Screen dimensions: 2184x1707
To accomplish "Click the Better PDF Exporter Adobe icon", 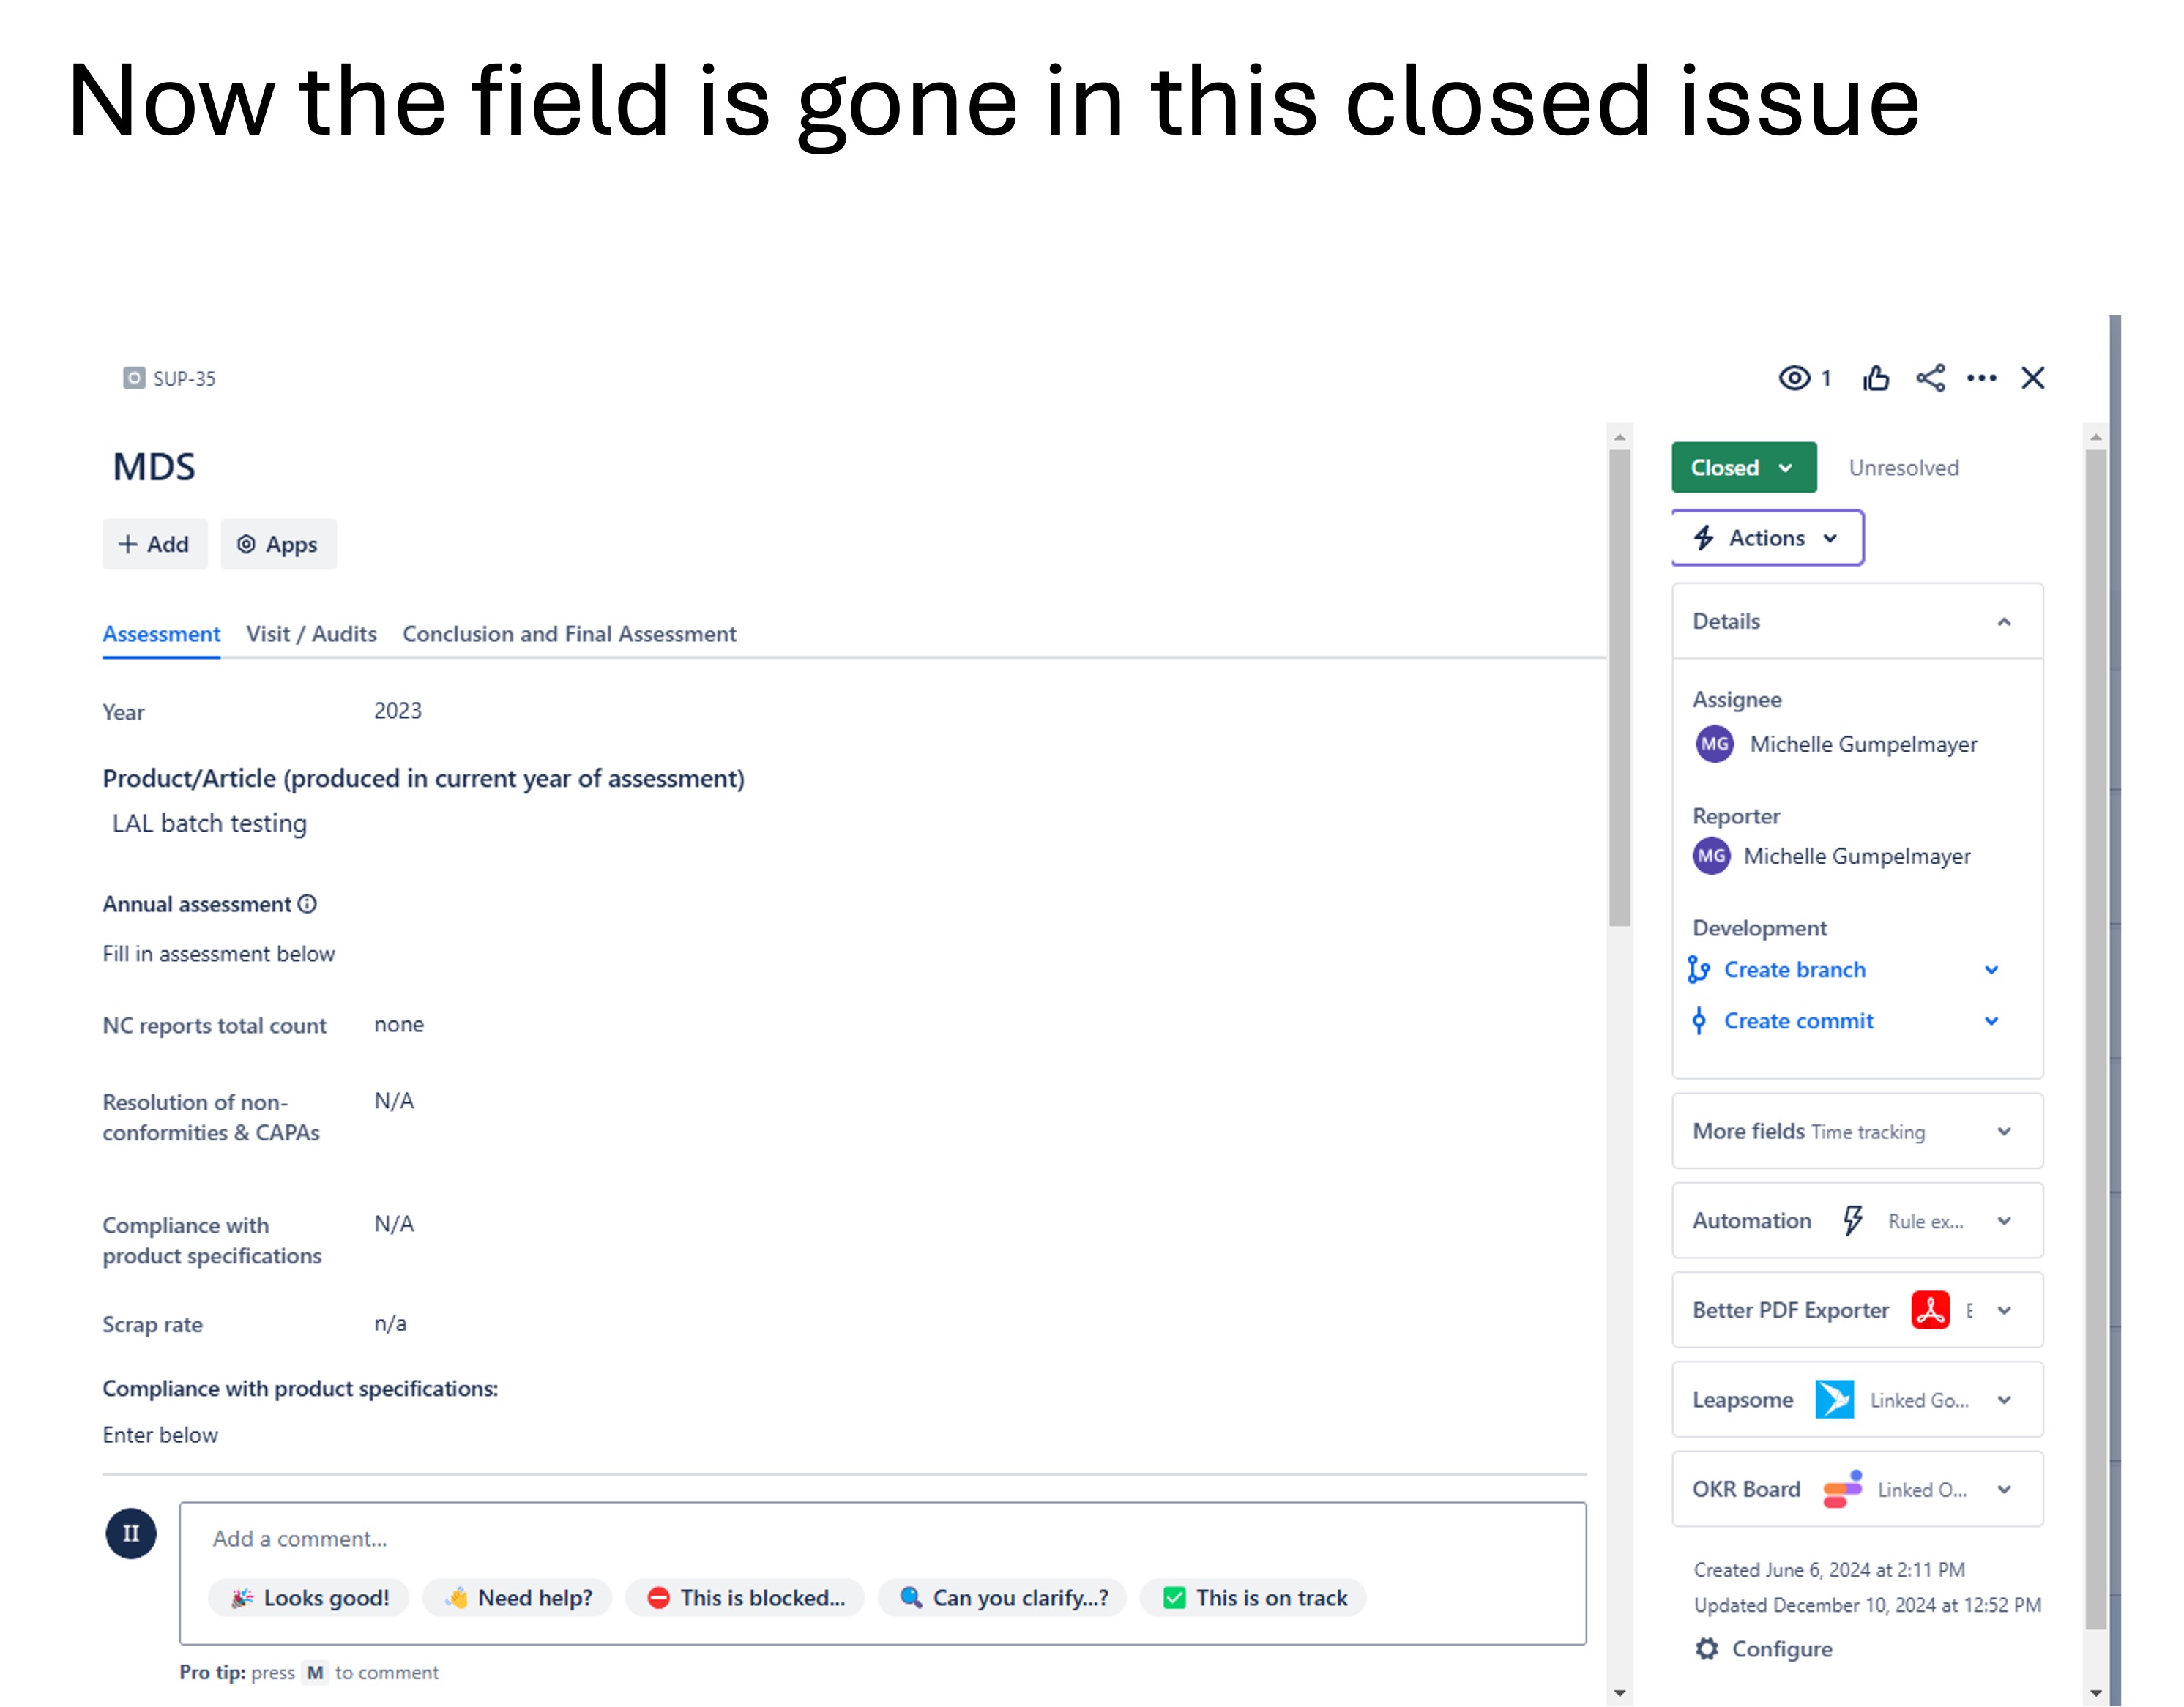I will coord(1931,1311).
